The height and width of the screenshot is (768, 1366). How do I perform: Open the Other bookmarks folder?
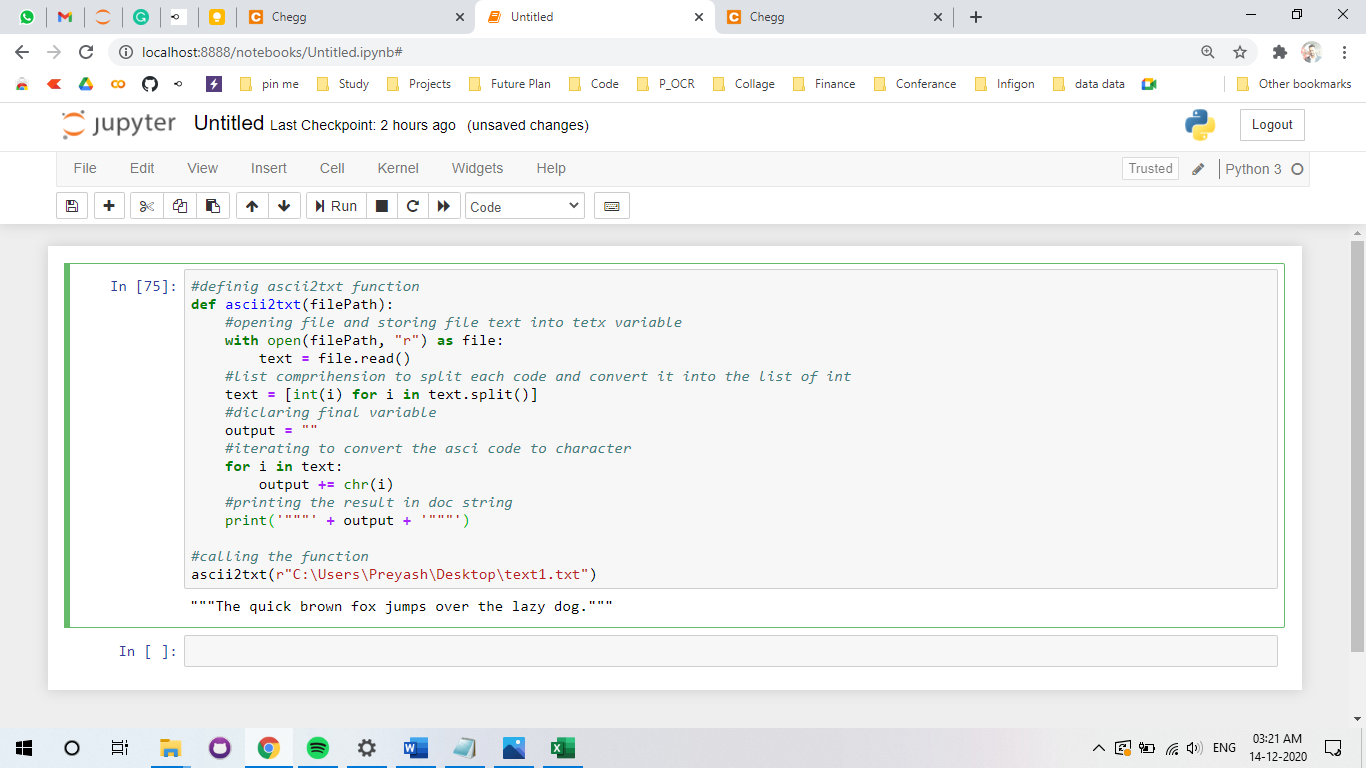pyautogui.click(x=1294, y=84)
